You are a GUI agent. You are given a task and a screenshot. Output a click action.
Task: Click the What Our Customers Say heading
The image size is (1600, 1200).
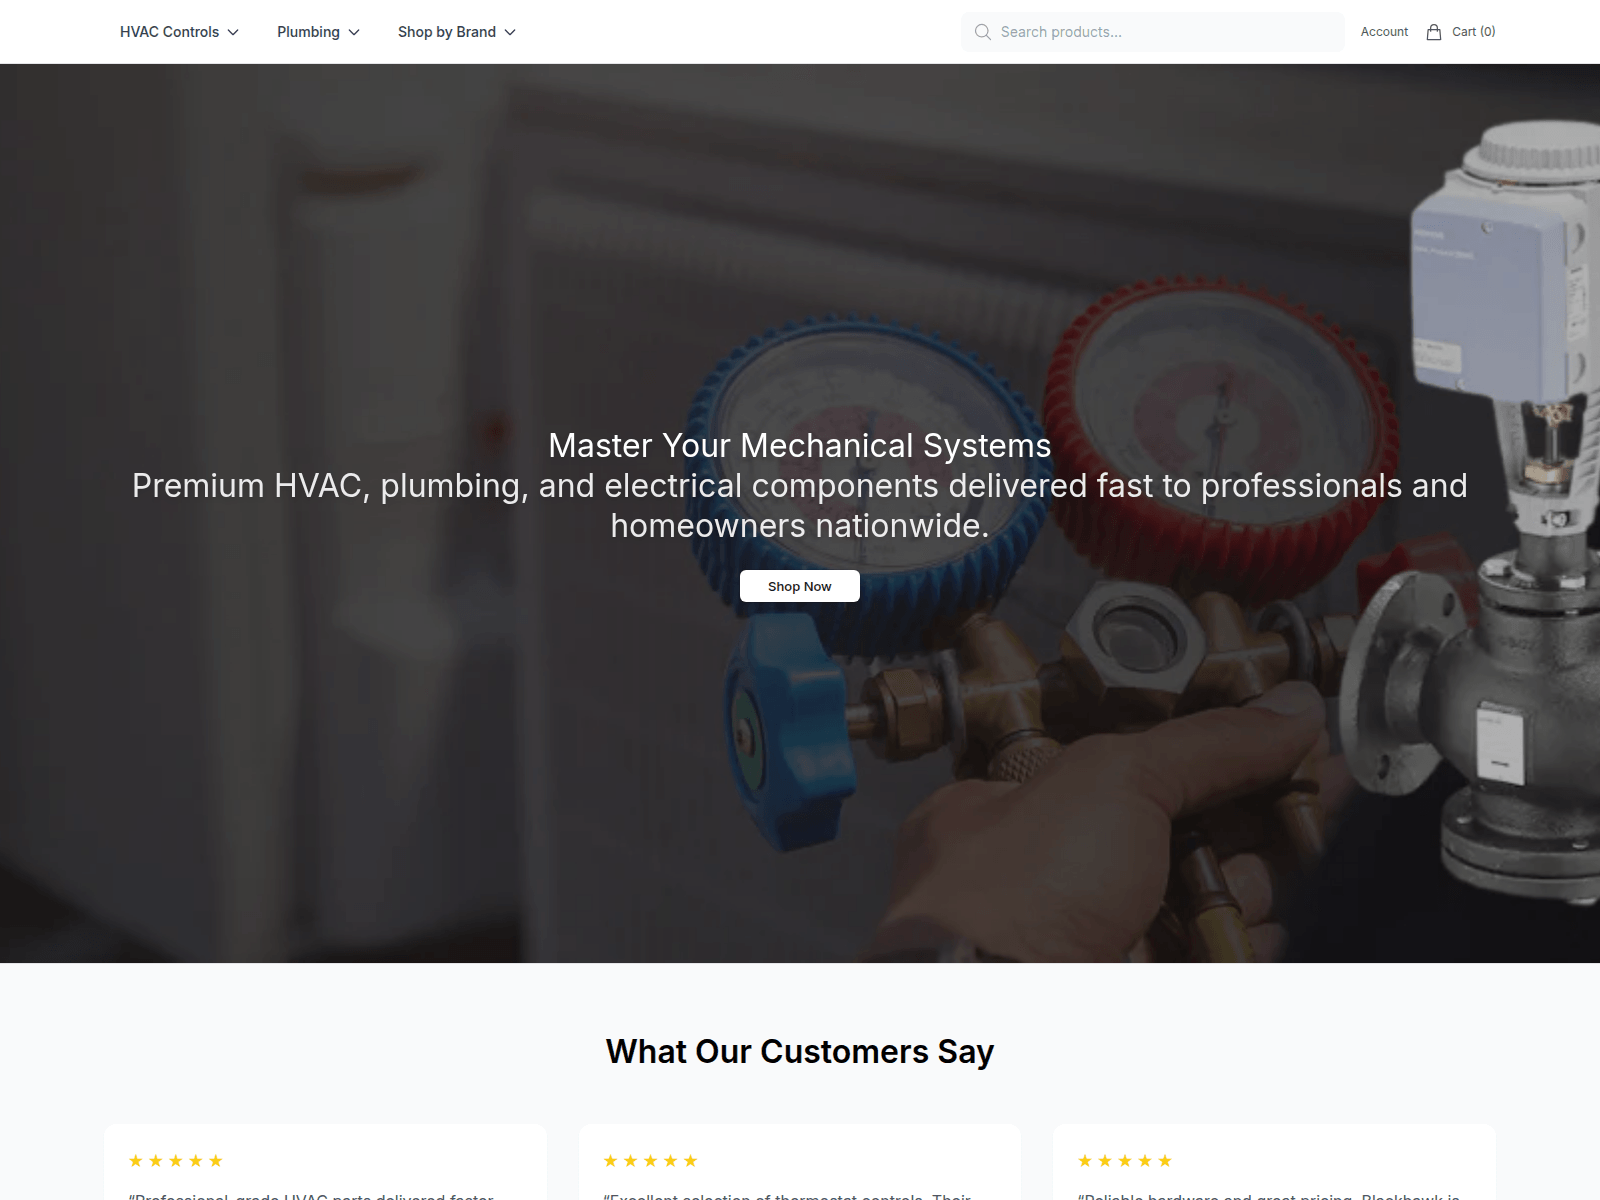[800, 1052]
